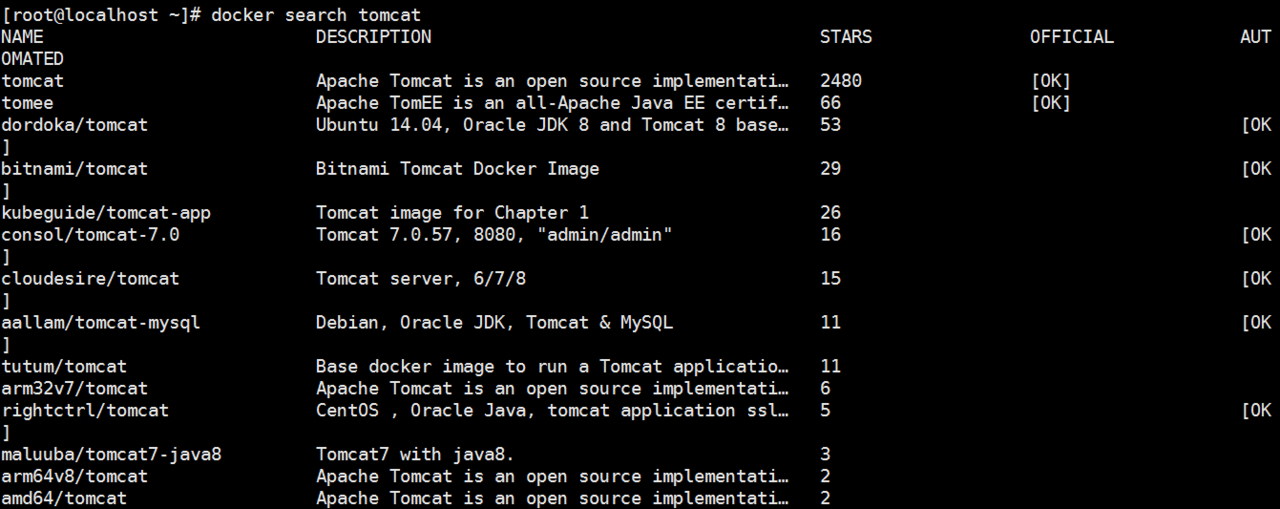Click the 'amd64/tomcat' image name
This screenshot has height=509, width=1280.
click(64, 498)
